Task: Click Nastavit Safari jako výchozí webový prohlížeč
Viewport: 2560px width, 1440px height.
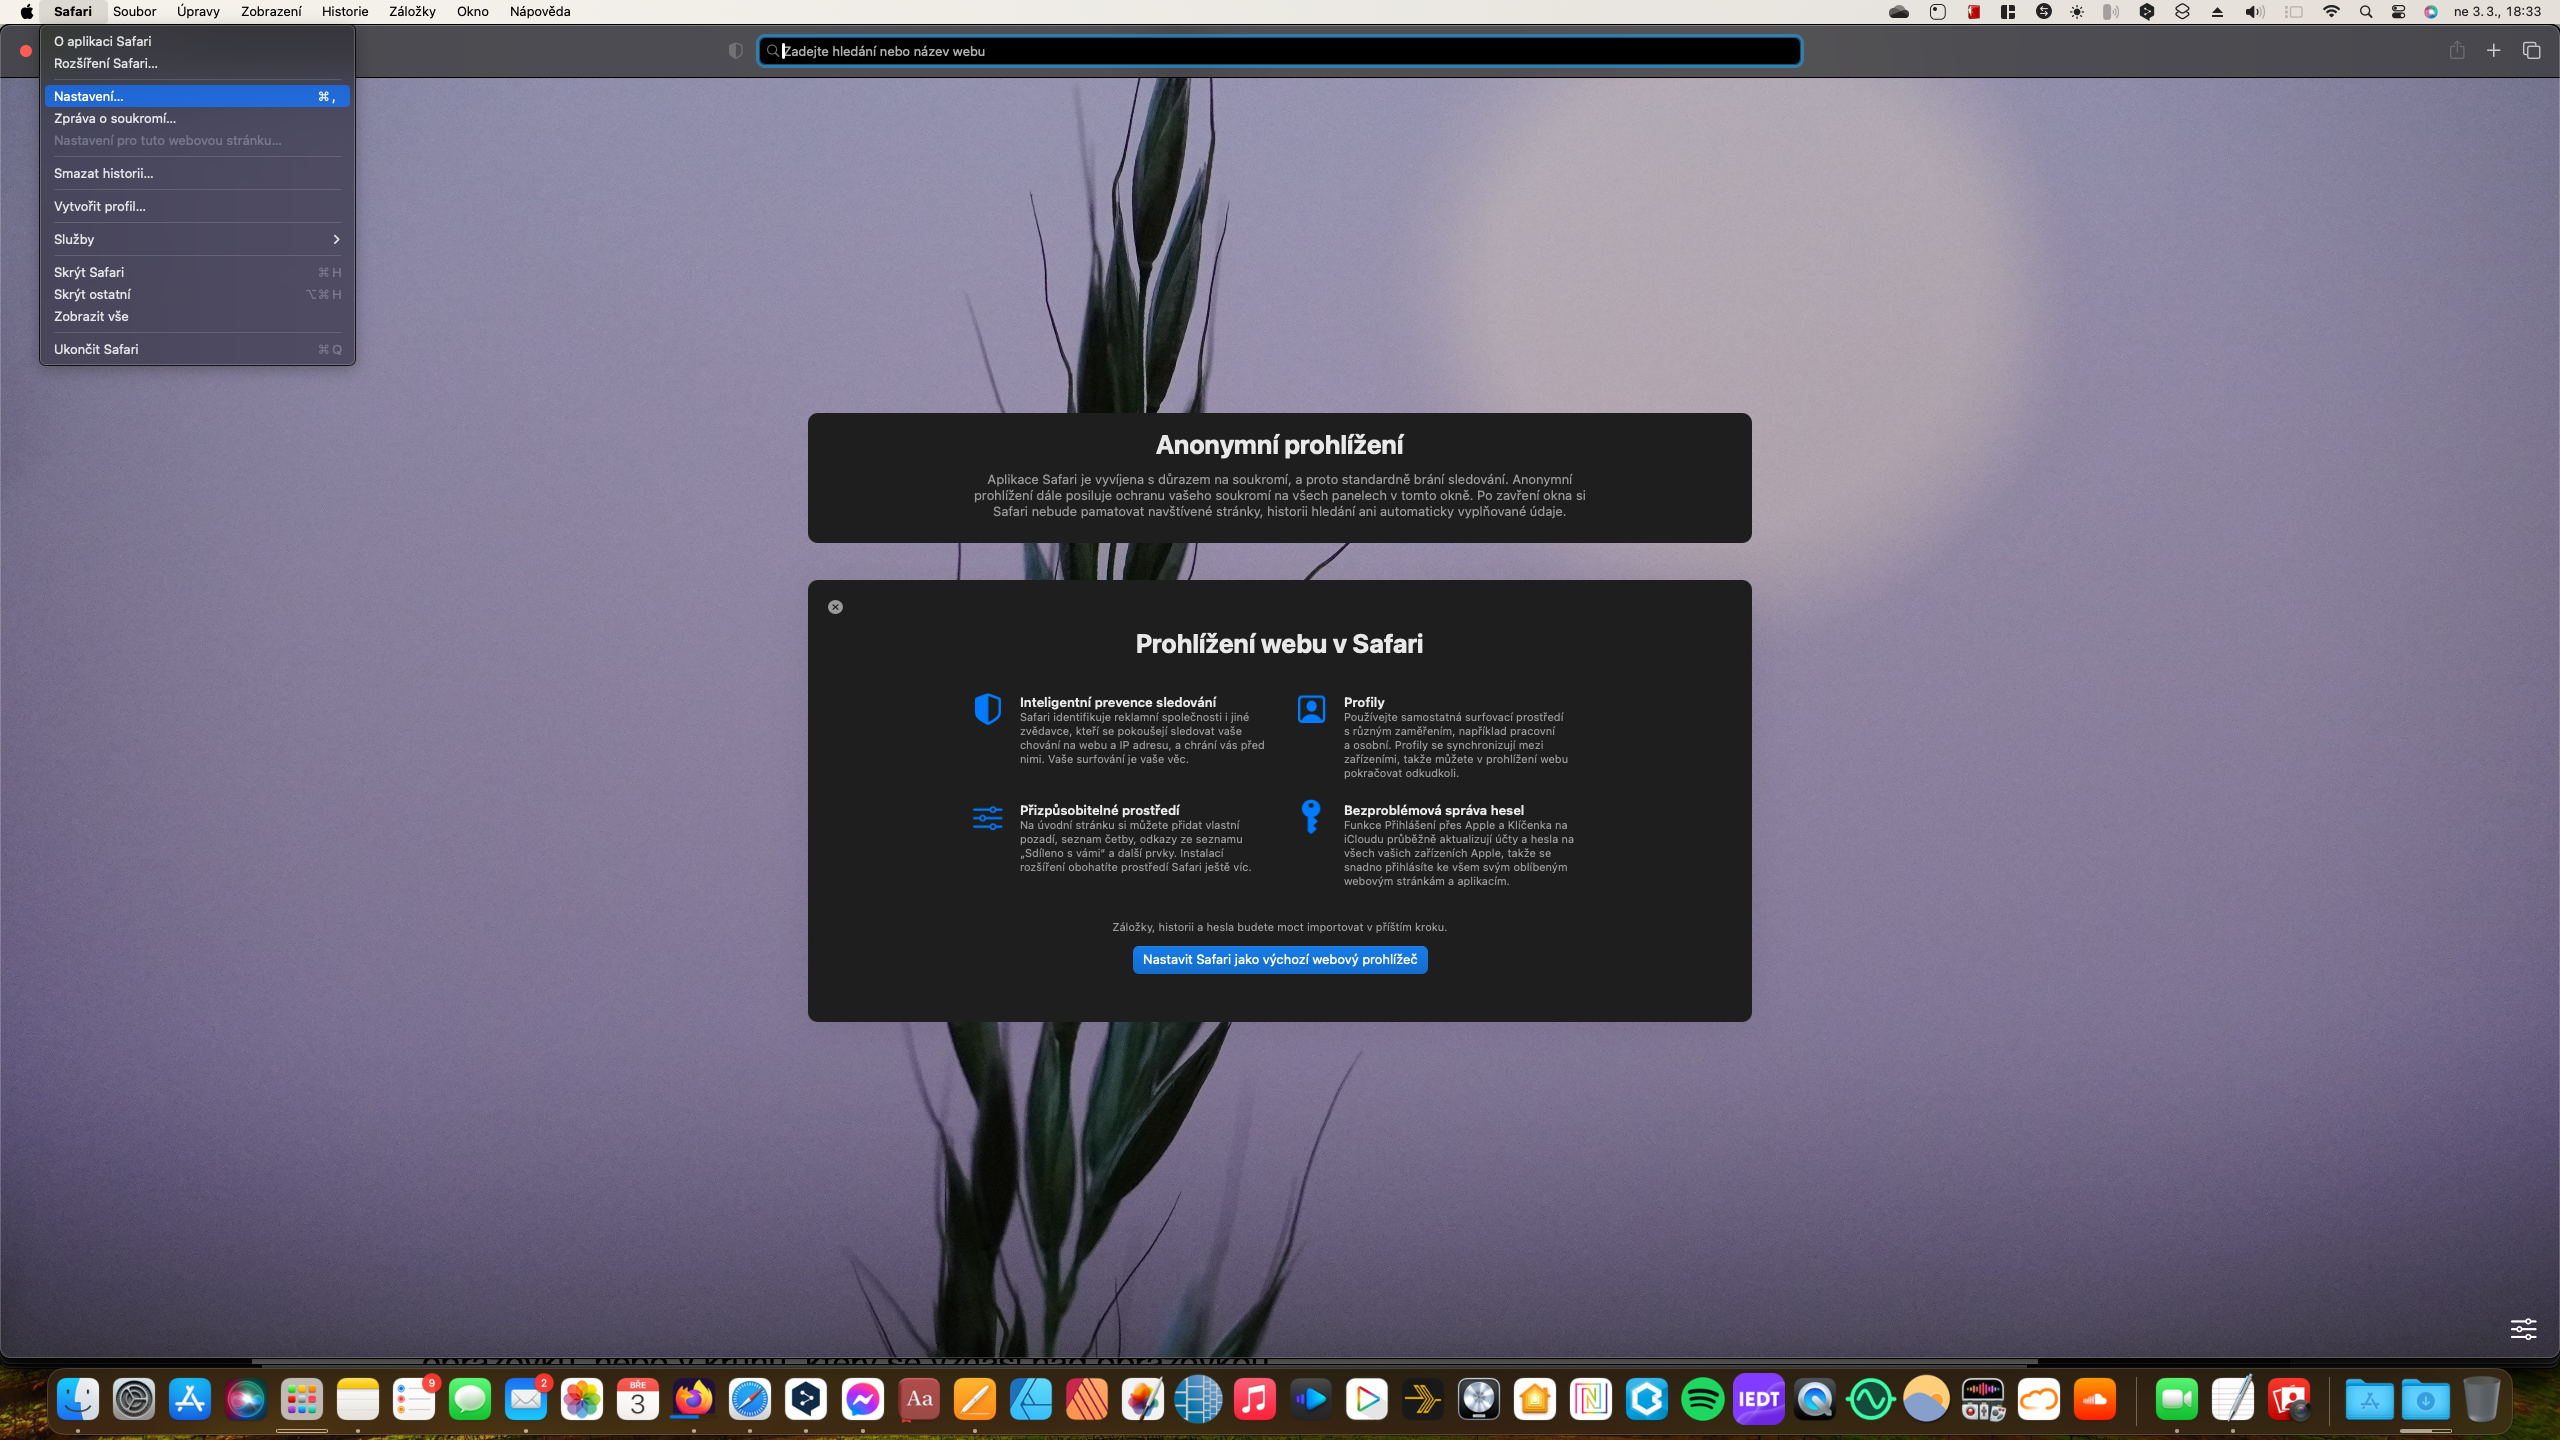Action: pyautogui.click(x=1279, y=959)
